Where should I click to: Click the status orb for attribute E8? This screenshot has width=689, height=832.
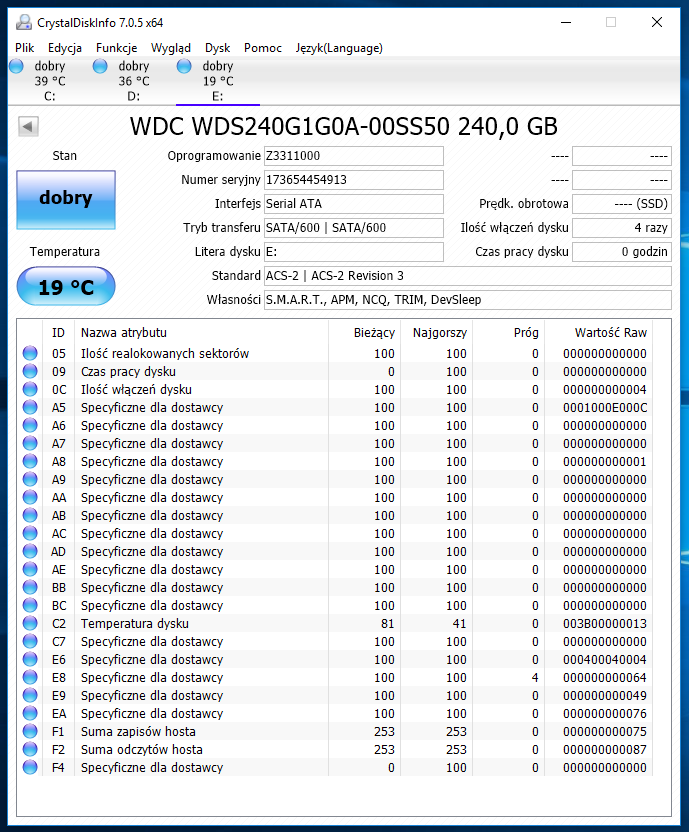point(30,678)
